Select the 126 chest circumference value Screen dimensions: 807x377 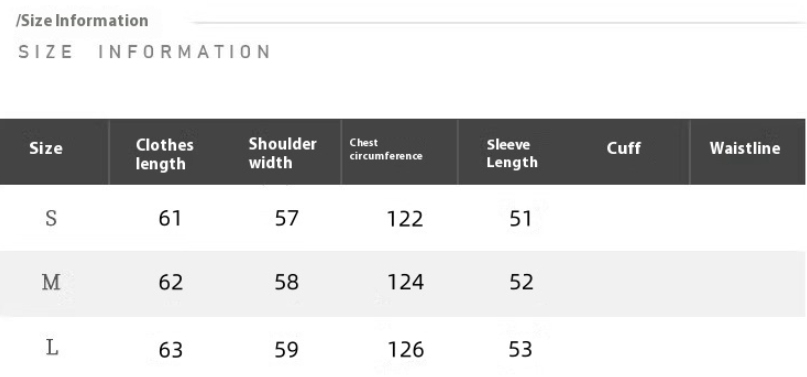[406, 350]
